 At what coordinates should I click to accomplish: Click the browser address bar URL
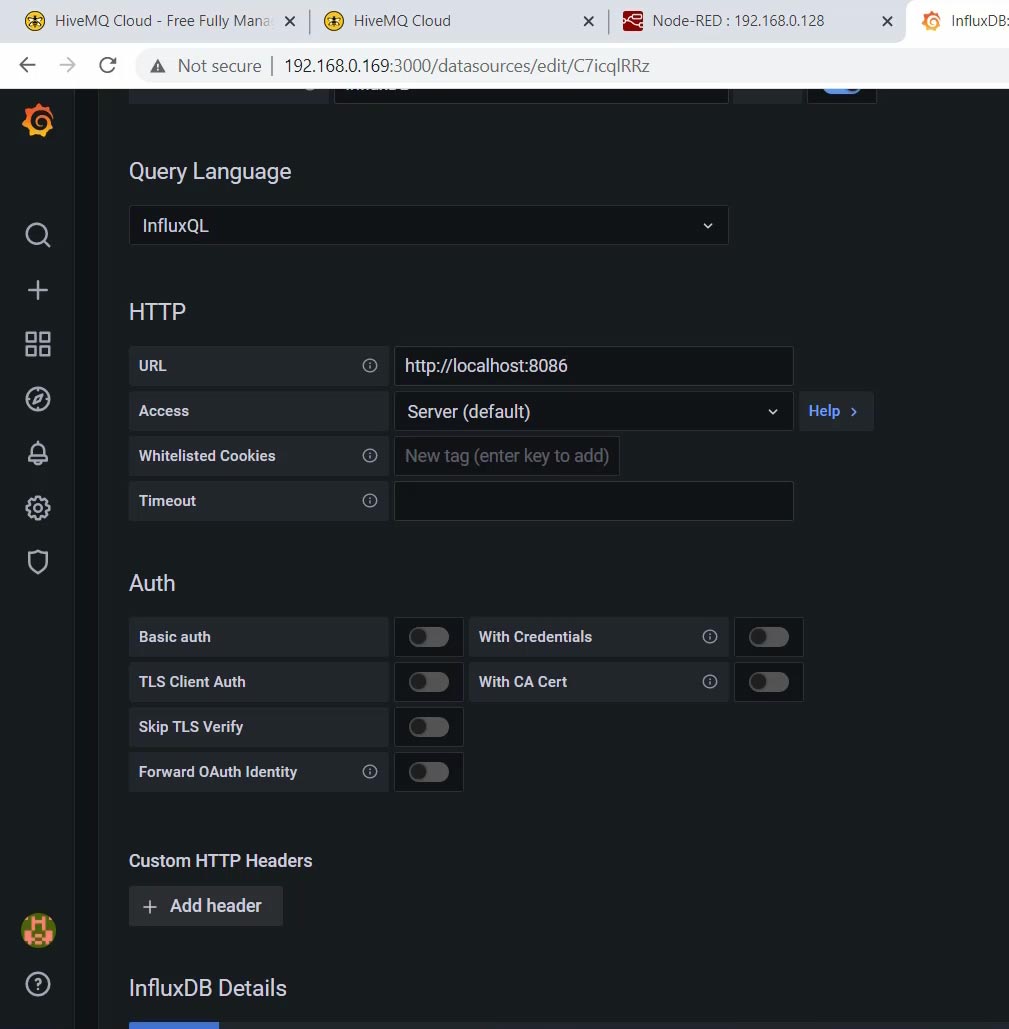pos(466,66)
